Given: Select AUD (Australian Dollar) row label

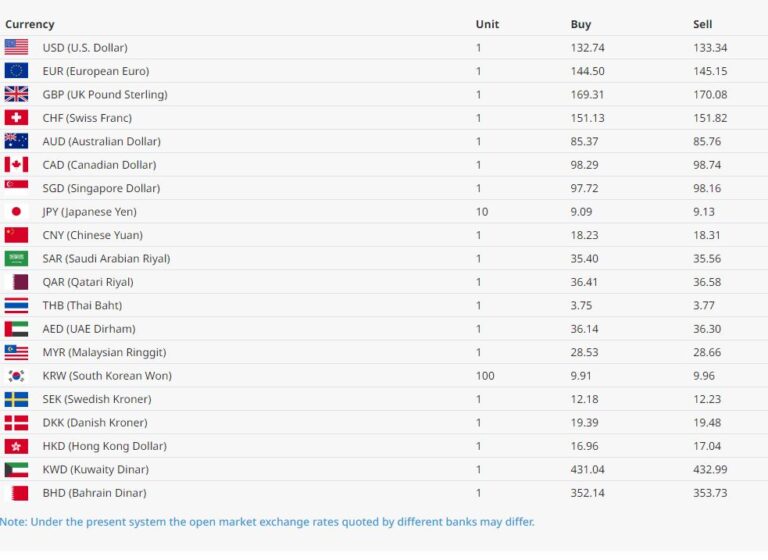Looking at the screenshot, I should [x=101, y=141].
